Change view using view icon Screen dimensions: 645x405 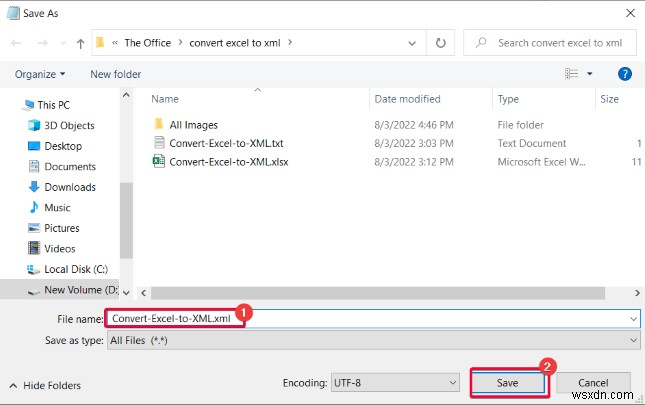tap(571, 74)
